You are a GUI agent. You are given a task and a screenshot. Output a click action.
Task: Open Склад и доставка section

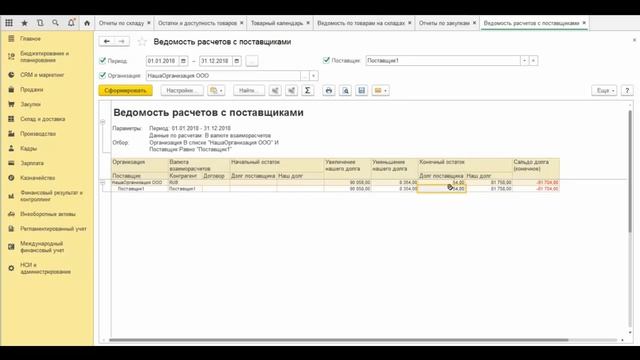[x=42, y=119]
